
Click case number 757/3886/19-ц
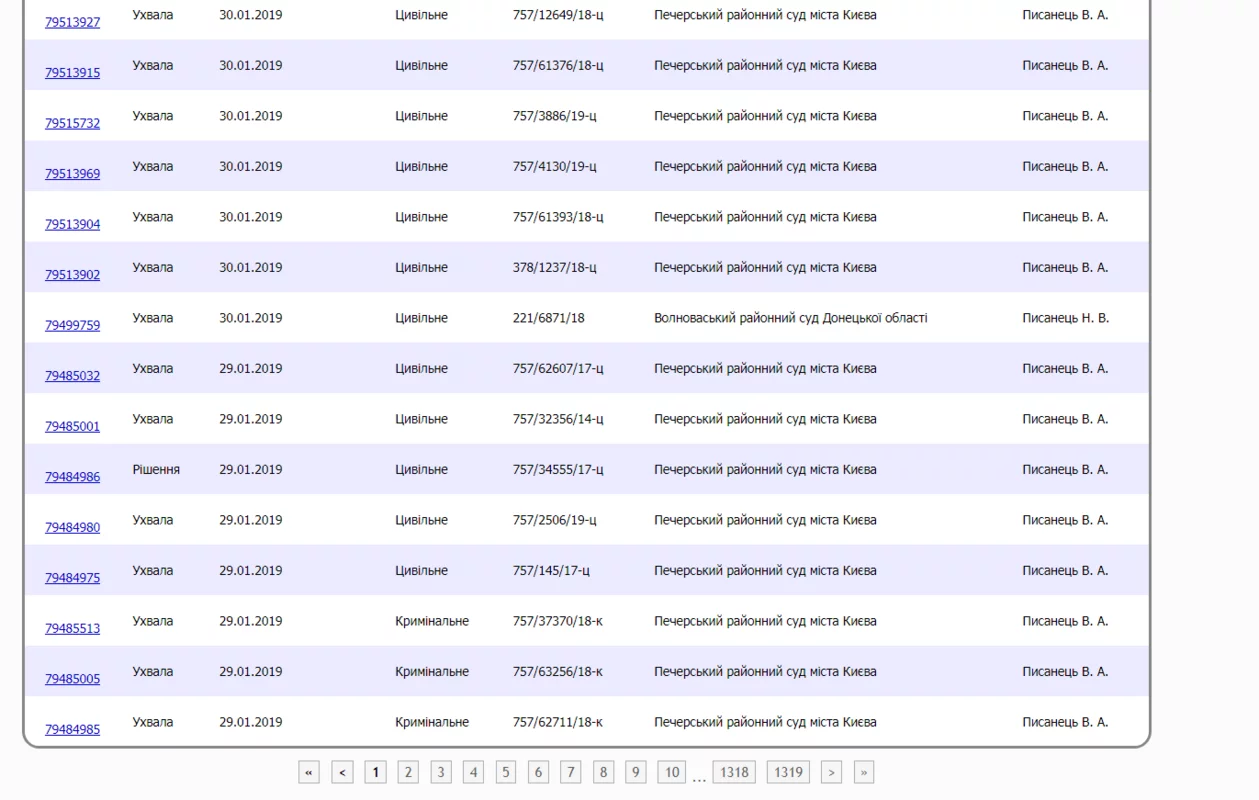555,116
